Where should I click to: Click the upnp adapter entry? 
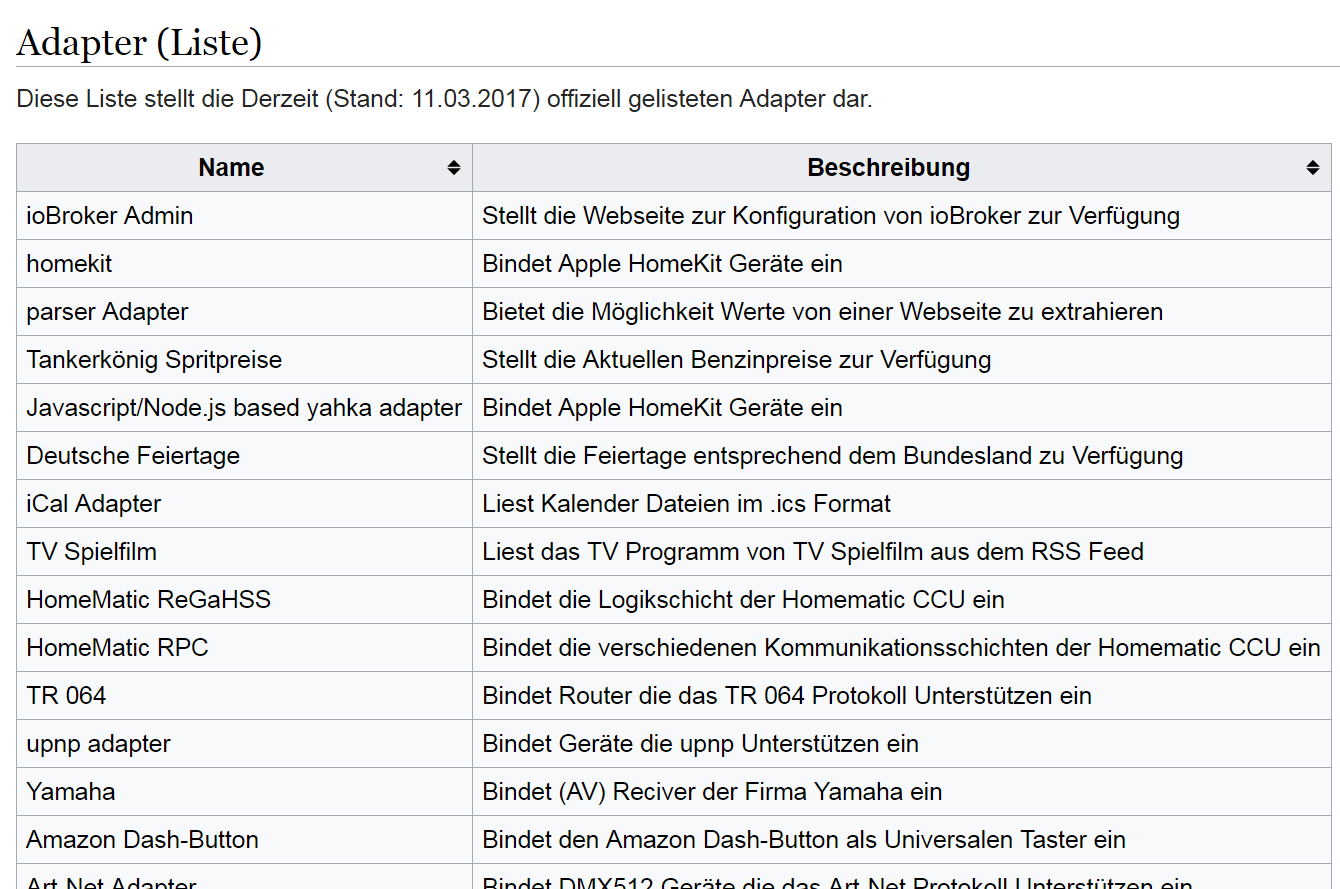(98, 744)
